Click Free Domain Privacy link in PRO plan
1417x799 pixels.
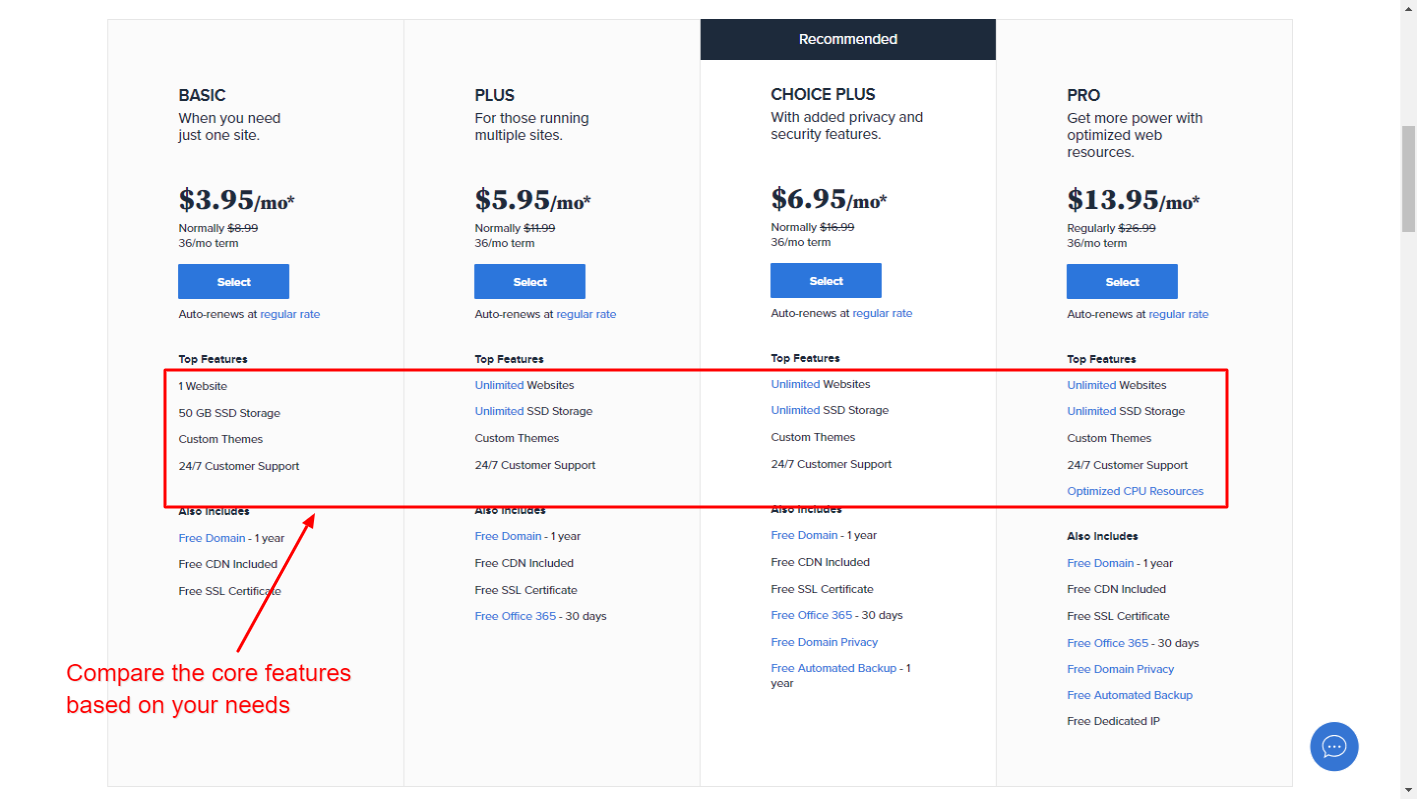(1120, 669)
